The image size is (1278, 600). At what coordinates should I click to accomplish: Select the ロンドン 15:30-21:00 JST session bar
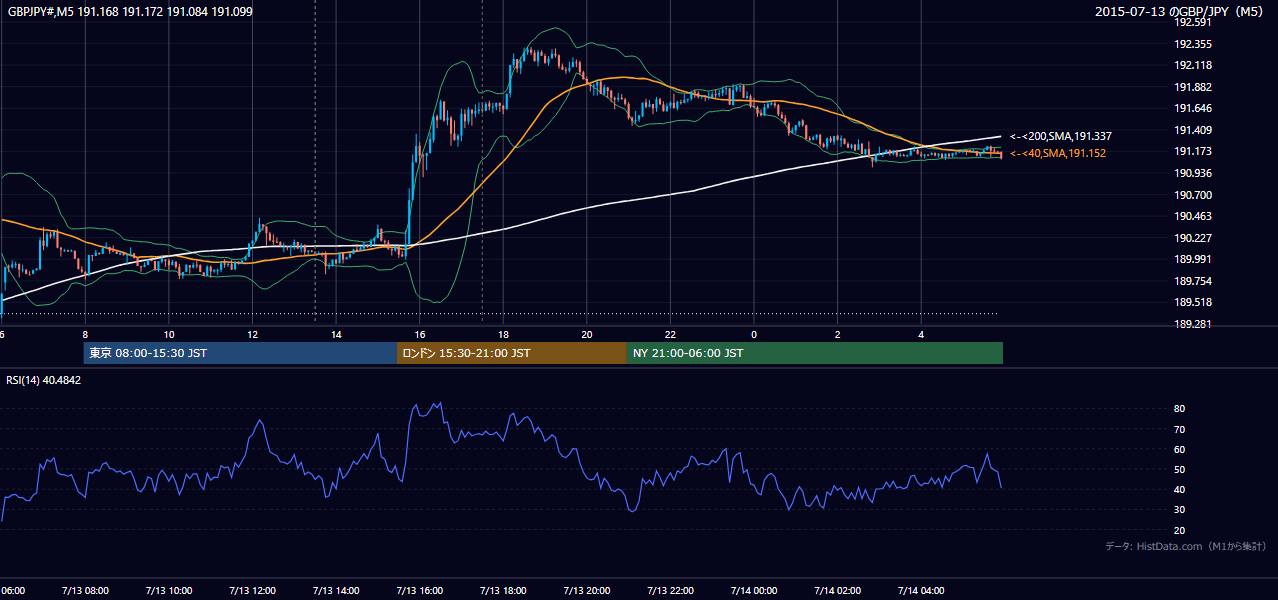512,353
